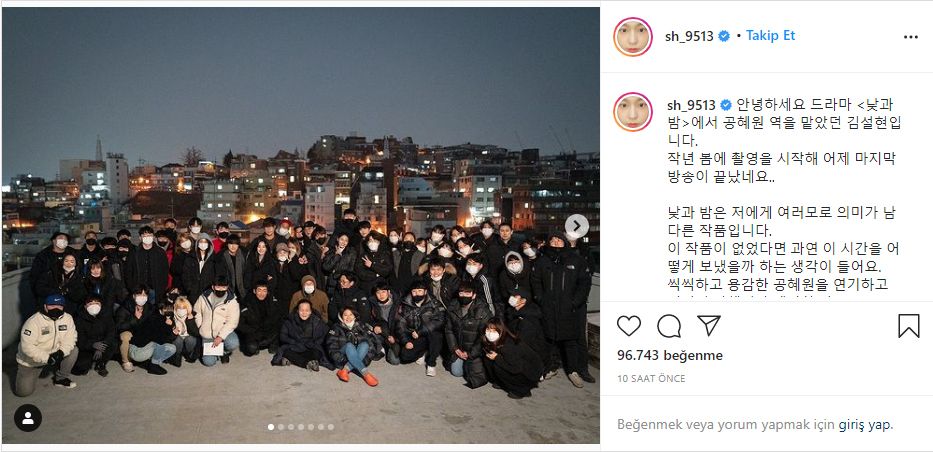Save post with the bookmark icon
Viewport: 933px width, 452px height.
(x=909, y=326)
